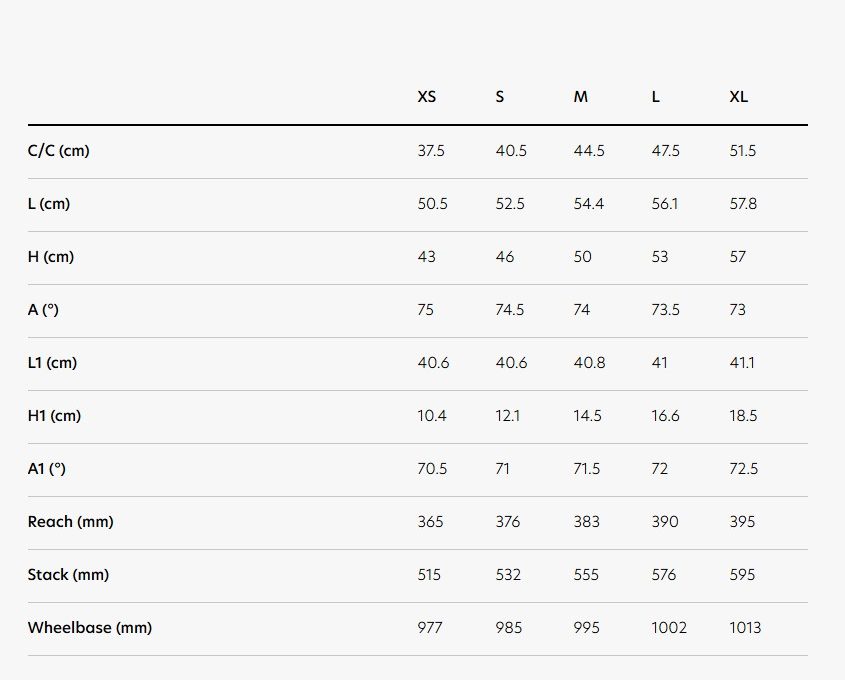Click the A (°) row label
845x680 pixels.
[x=44, y=310]
